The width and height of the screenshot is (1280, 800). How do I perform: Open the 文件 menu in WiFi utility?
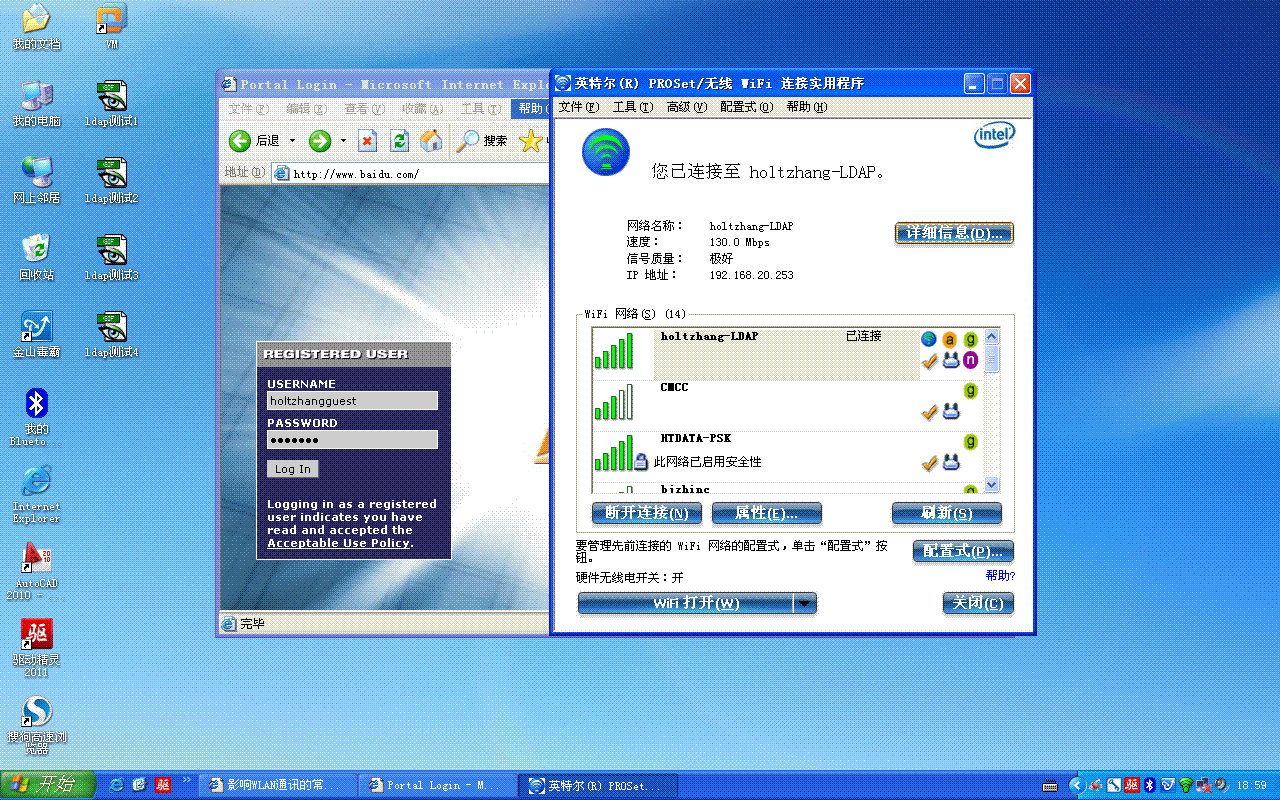coord(578,107)
